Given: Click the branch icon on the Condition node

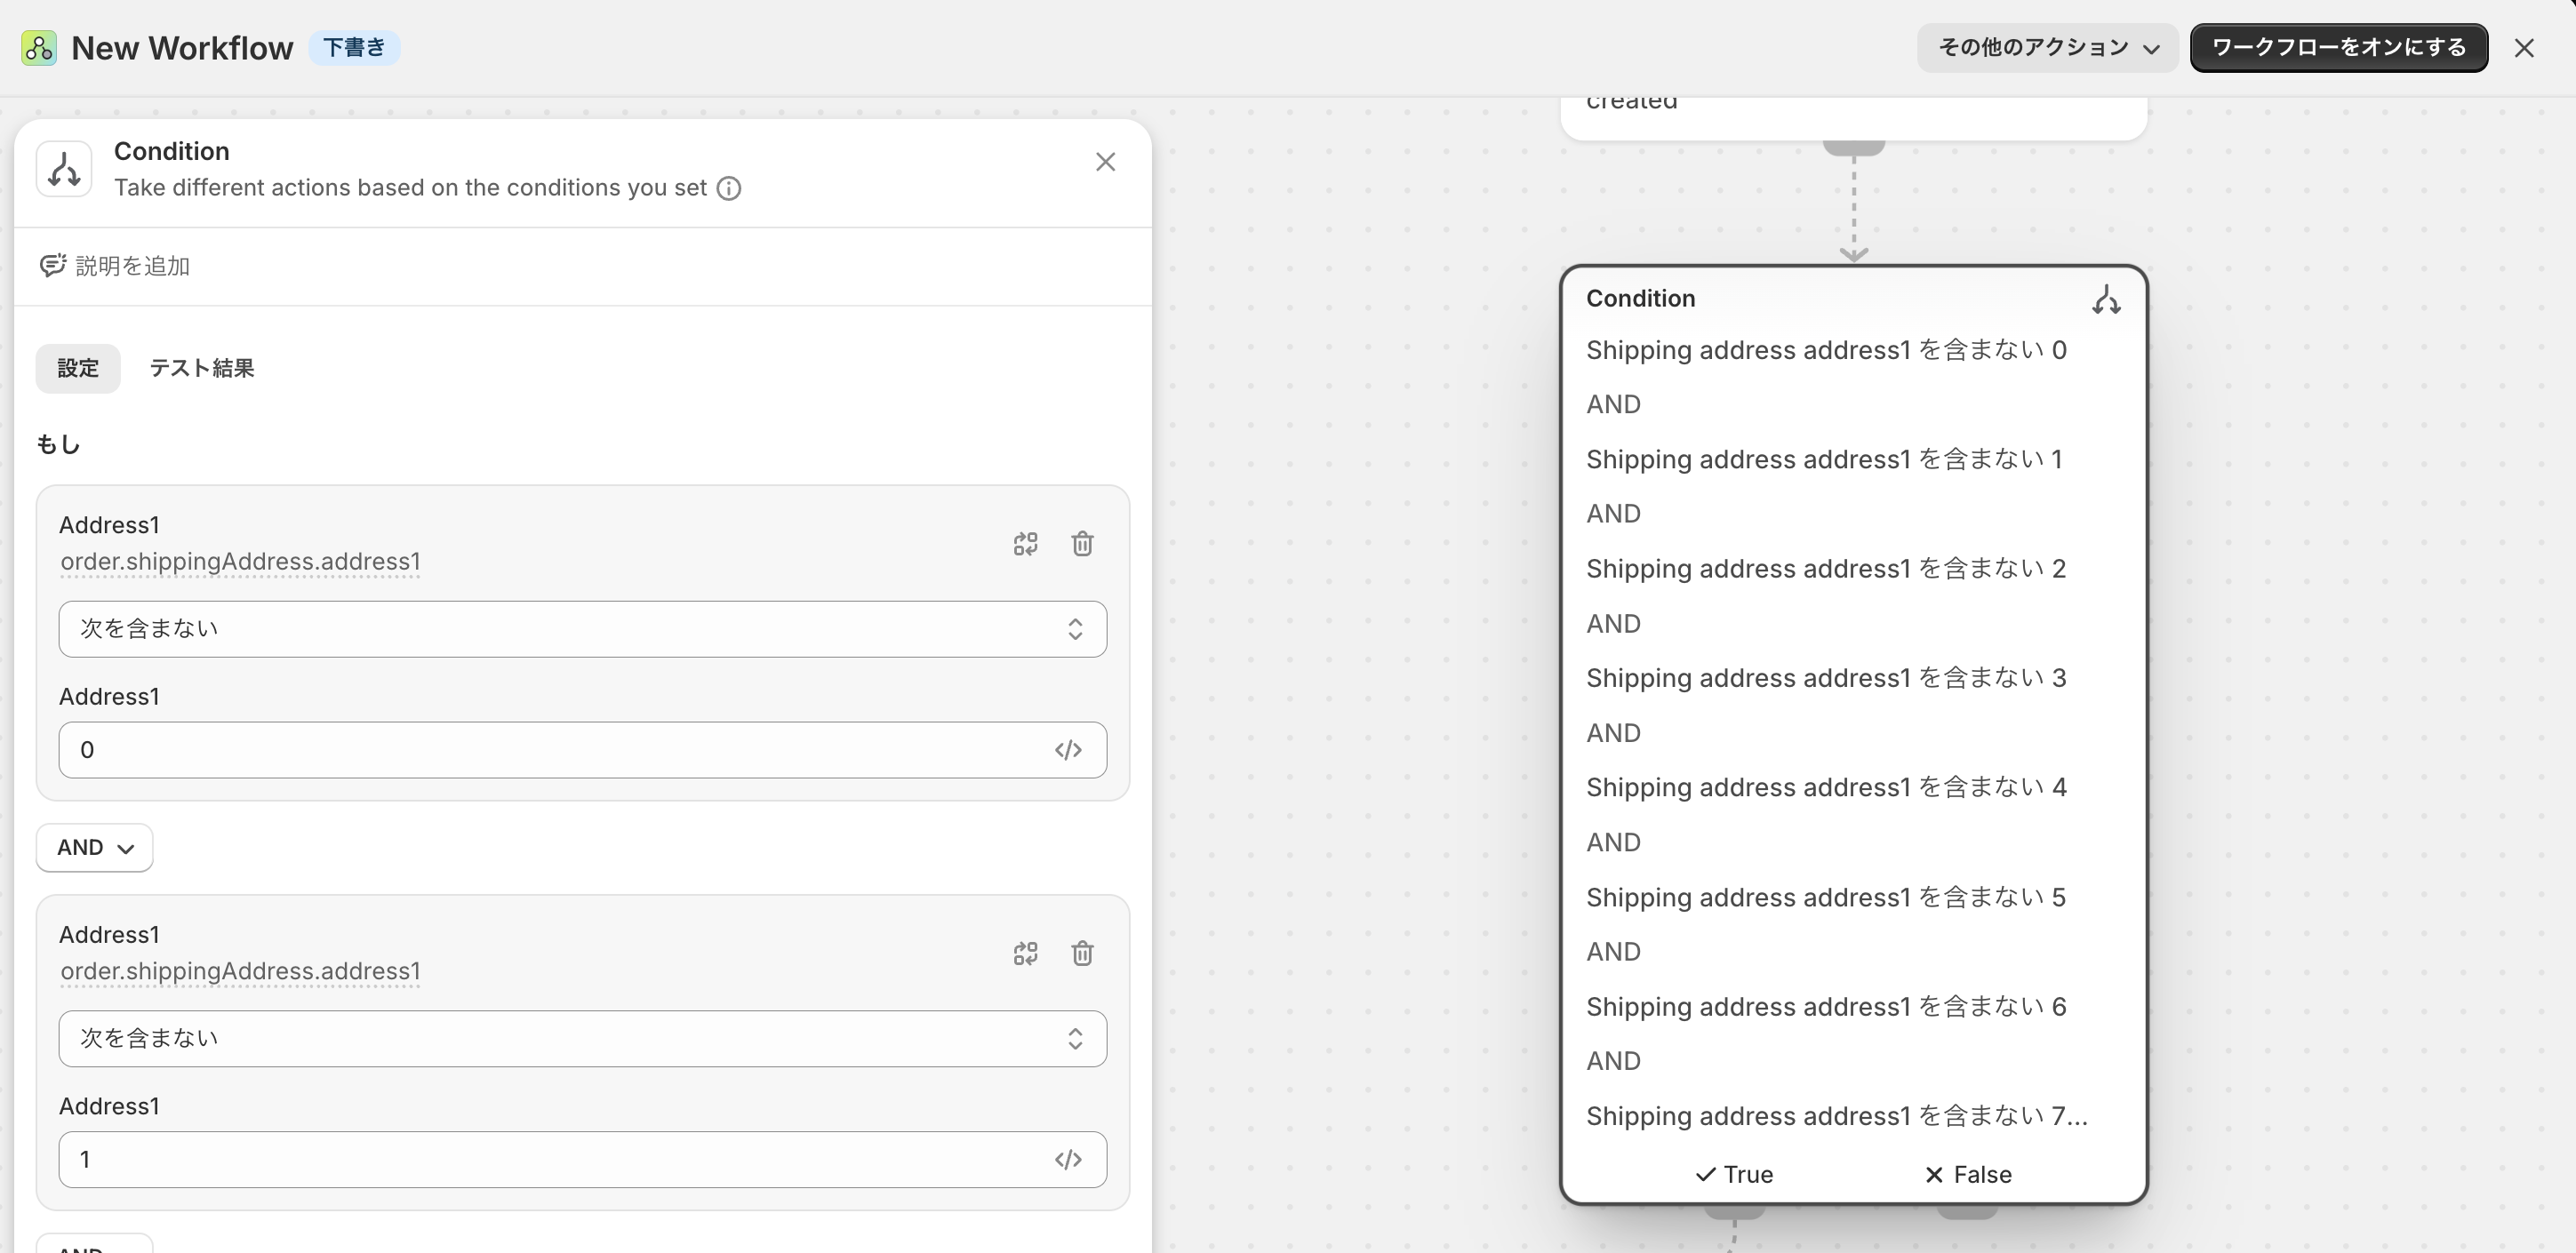Looking at the screenshot, I should [x=2106, y=299].
